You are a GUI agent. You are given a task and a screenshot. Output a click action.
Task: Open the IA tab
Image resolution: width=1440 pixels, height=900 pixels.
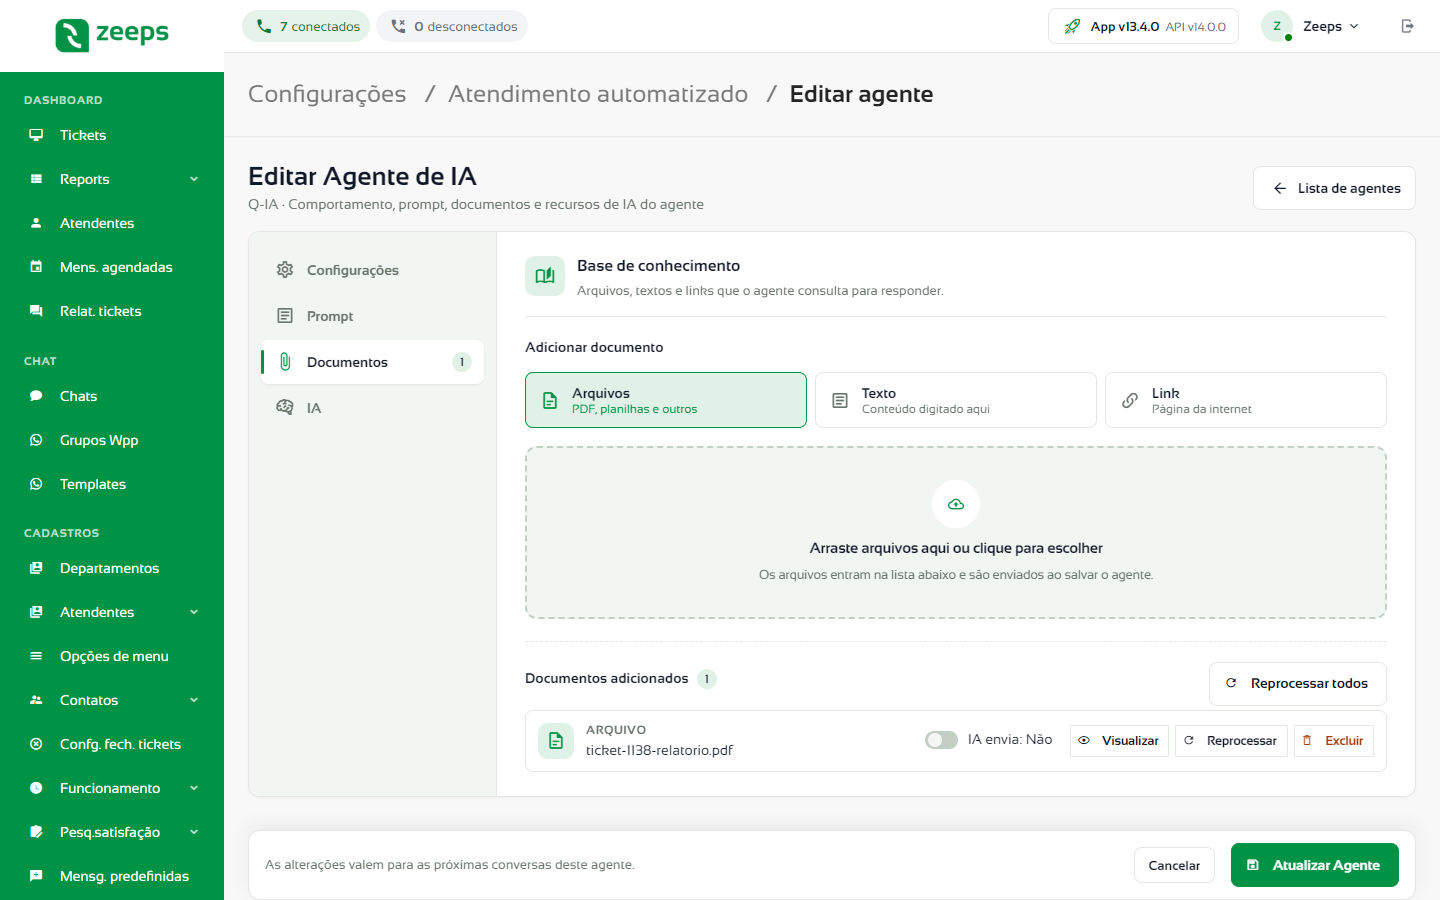[x=372, y=408]
